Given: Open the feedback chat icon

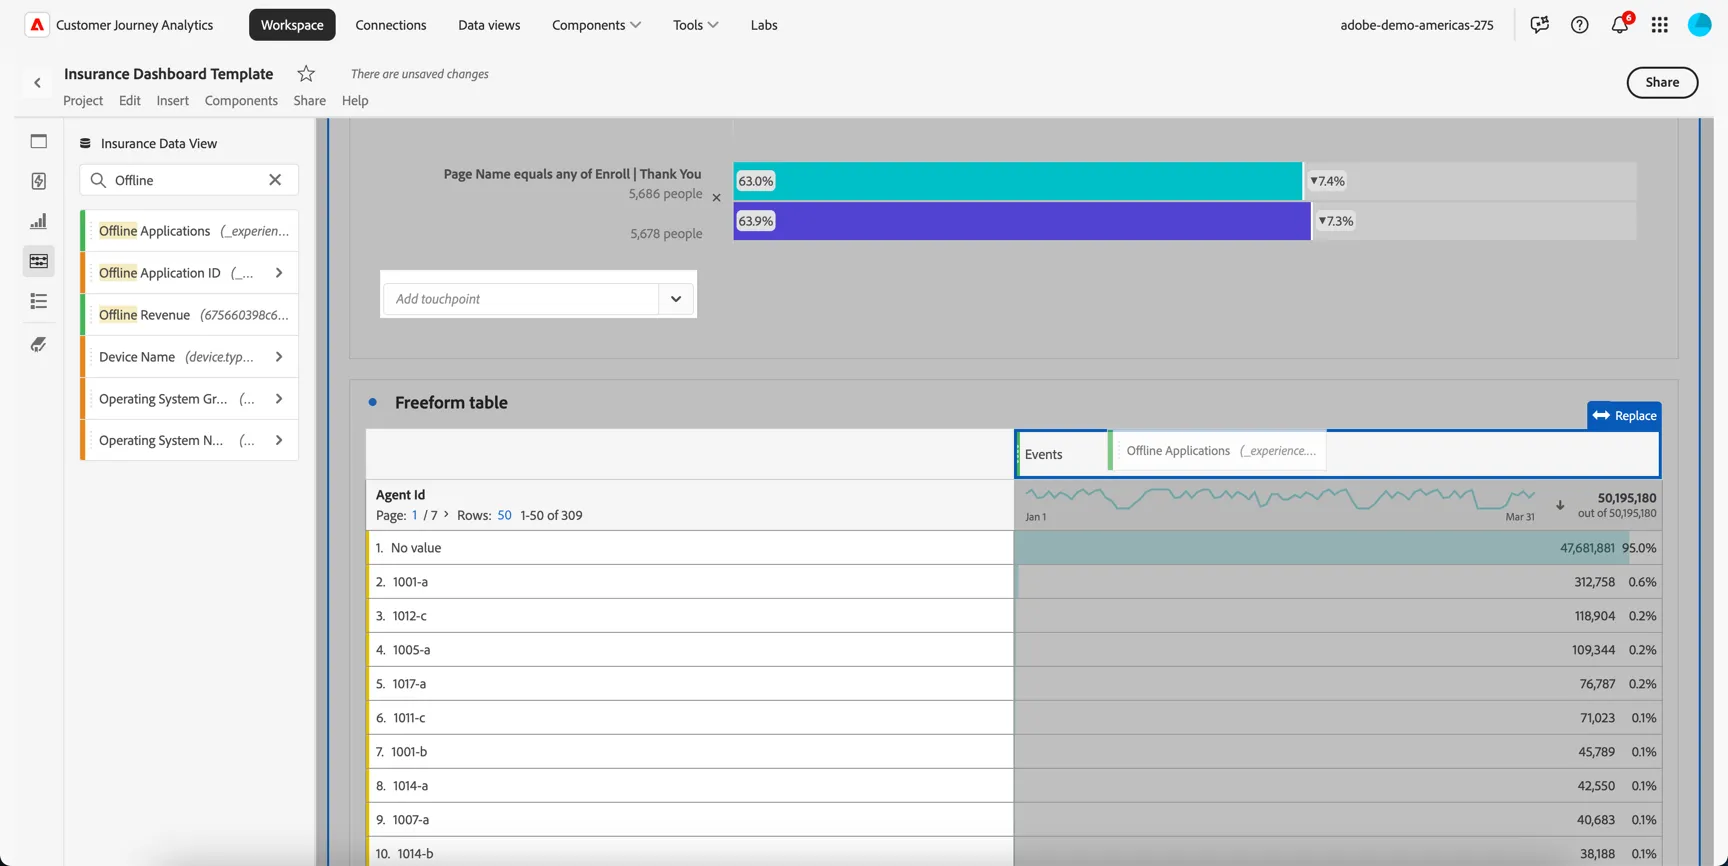Looking at the screenshot, I should [x=1539, y=25].
